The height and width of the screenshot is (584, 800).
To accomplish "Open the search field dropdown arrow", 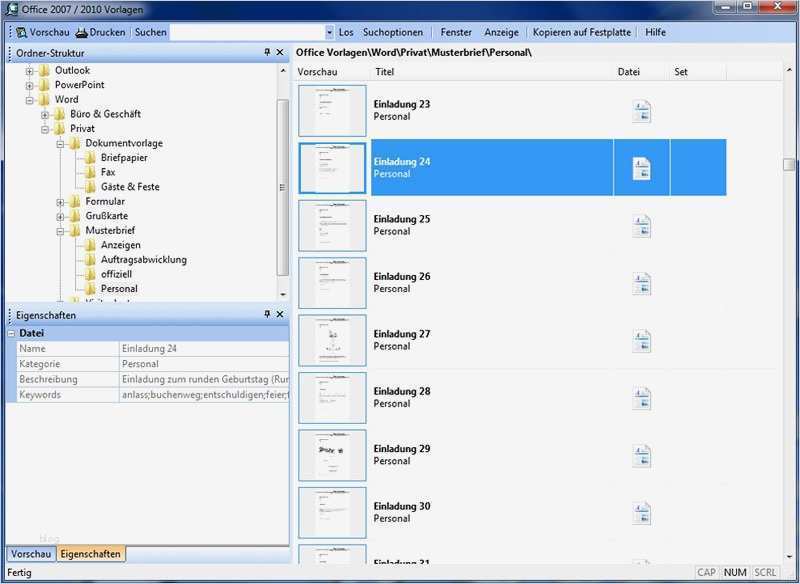I will [x=329, y=32].
